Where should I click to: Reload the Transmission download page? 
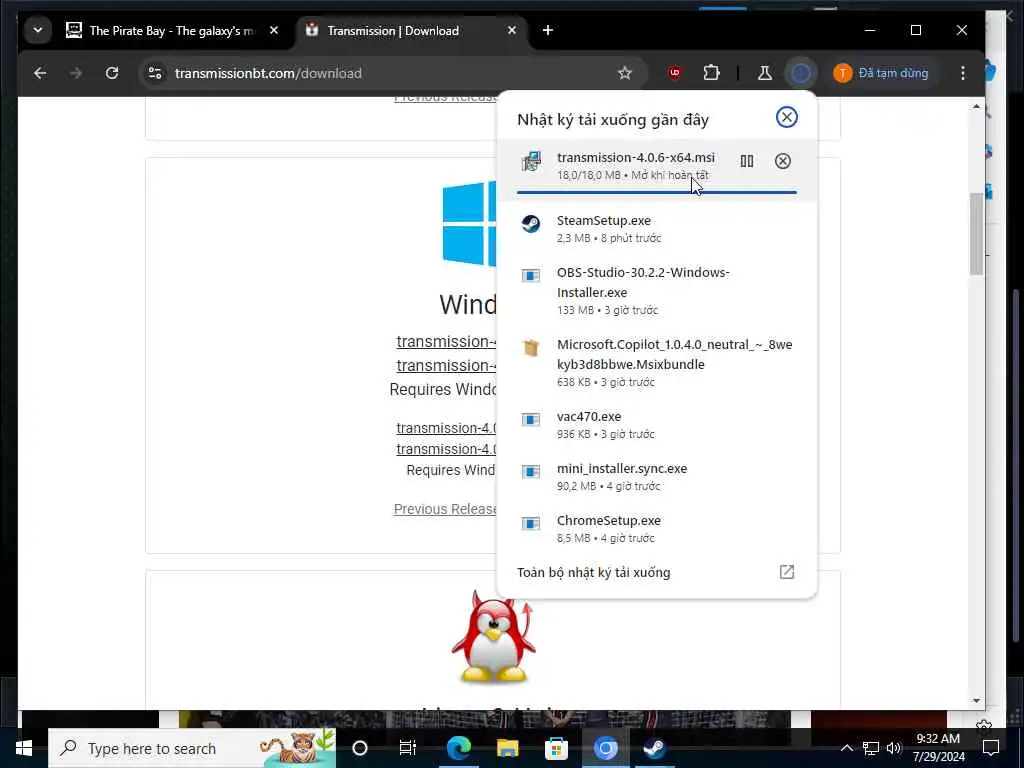[x=112, y=73]
